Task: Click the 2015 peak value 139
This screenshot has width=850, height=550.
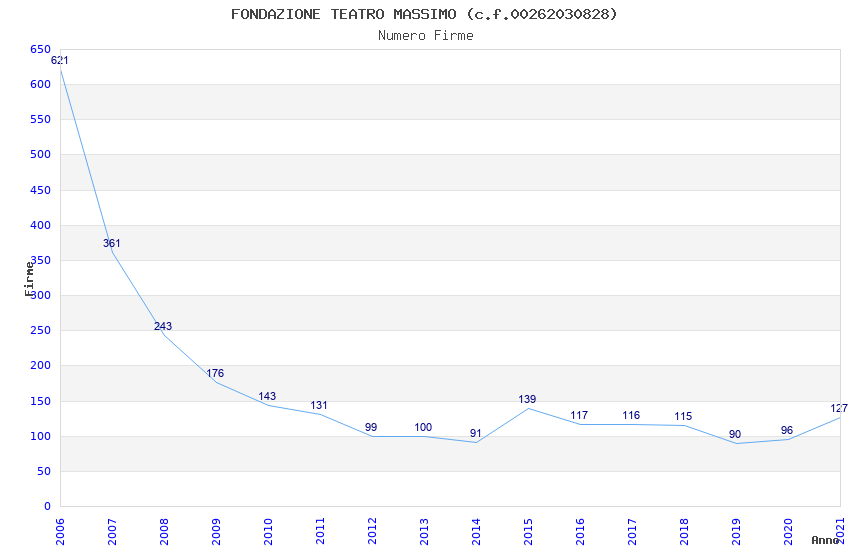Action: click(x=527, y=399)
